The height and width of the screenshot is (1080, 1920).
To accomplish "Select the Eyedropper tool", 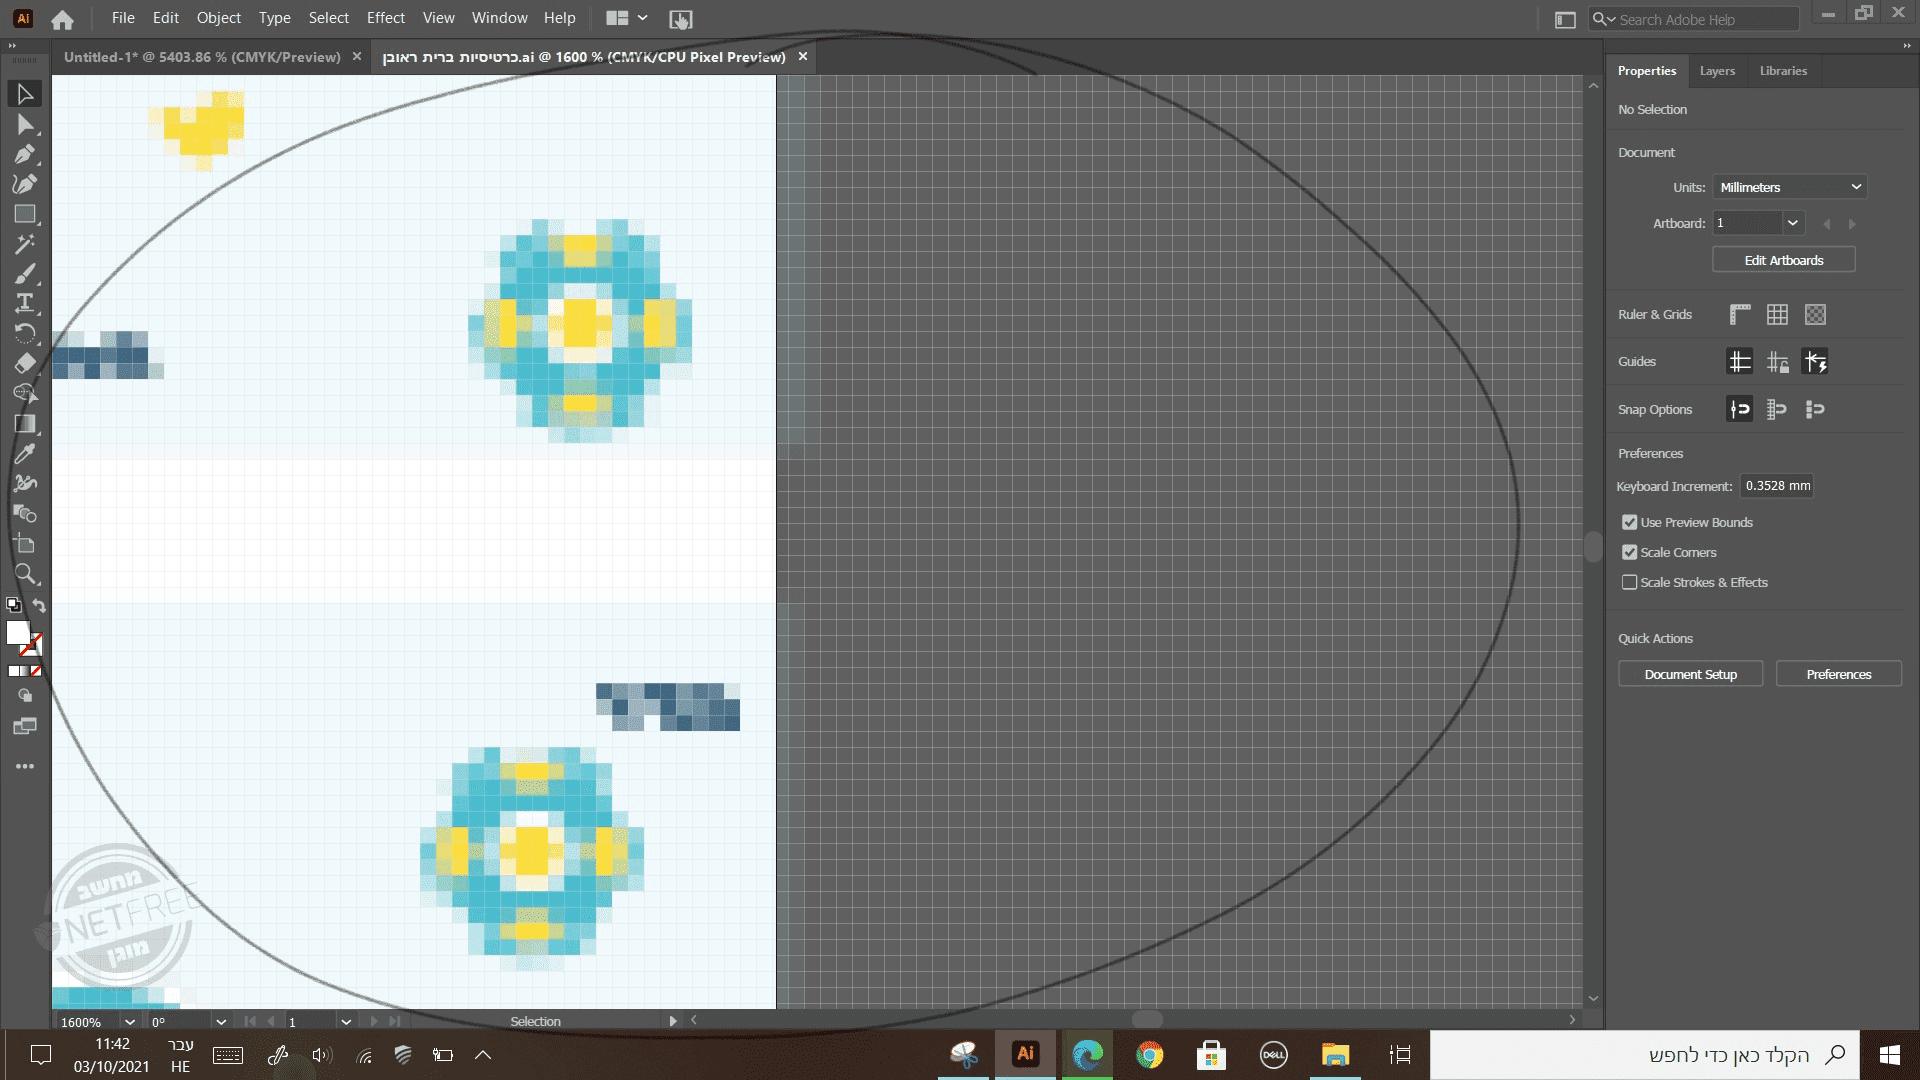I will [24, 454].
